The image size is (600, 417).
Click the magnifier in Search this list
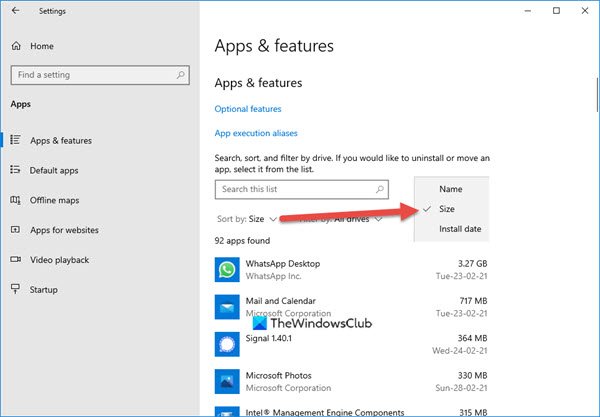pos(380,189)
